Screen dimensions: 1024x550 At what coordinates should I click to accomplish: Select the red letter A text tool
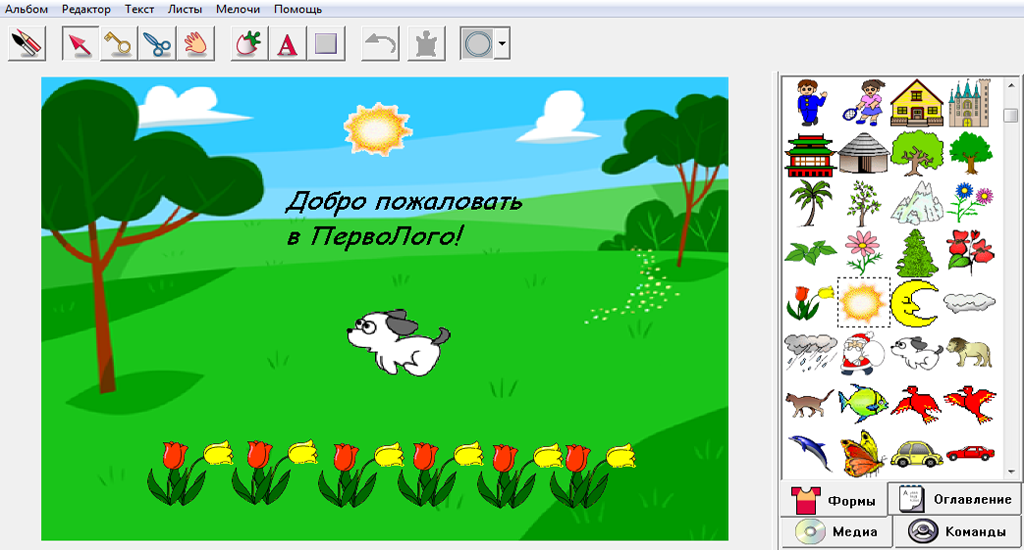(x=287, y=44)
